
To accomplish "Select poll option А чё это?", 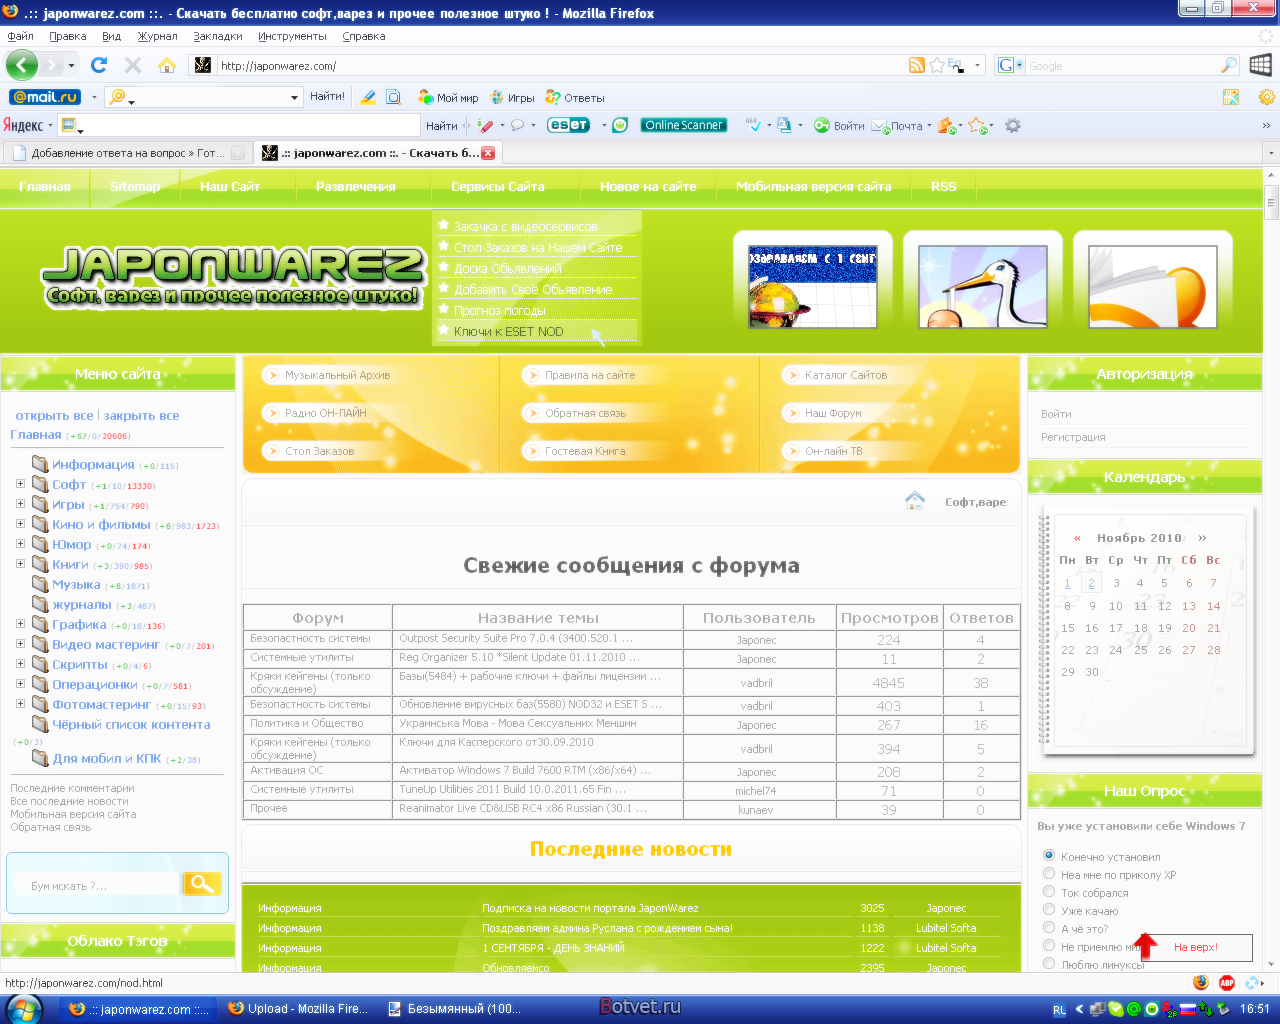I will pos(1049,927).
